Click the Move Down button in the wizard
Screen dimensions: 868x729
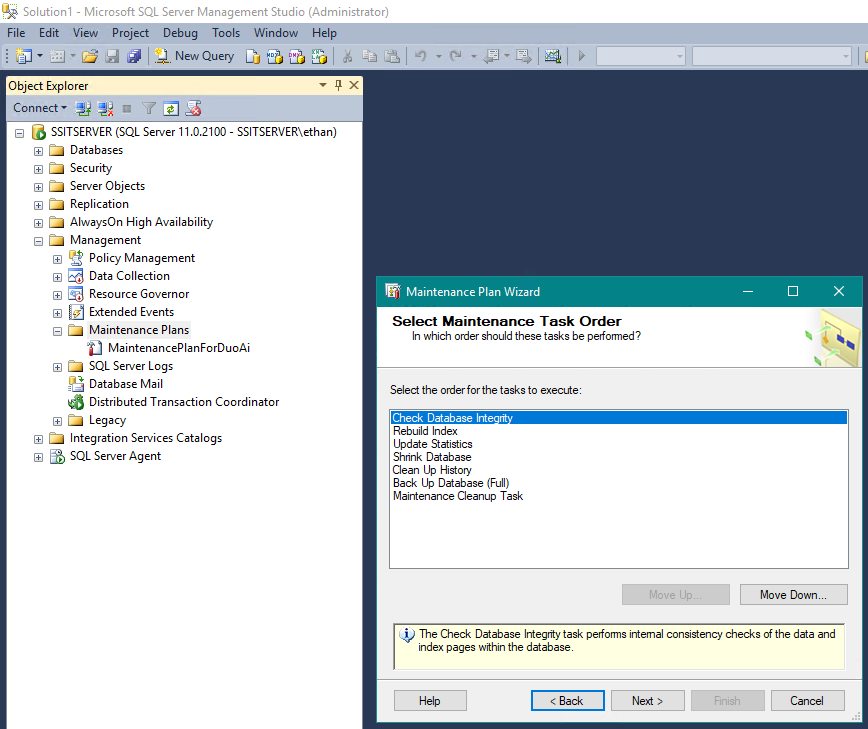(793, 594)
